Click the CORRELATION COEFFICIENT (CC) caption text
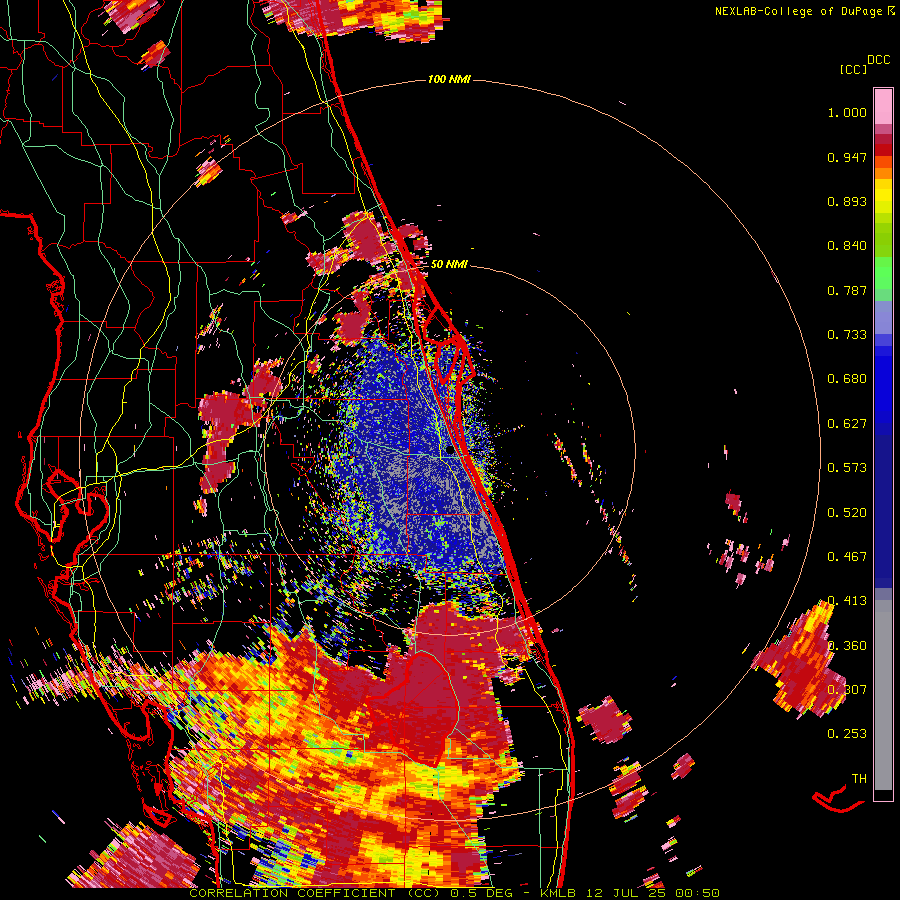 (315, 893)
